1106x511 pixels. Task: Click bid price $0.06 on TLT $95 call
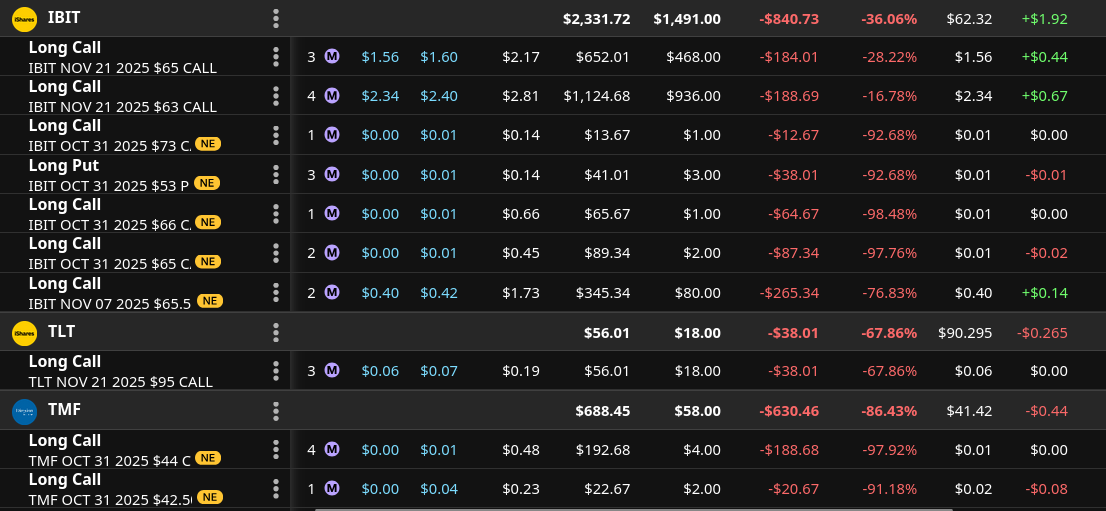tap(380, 371)
